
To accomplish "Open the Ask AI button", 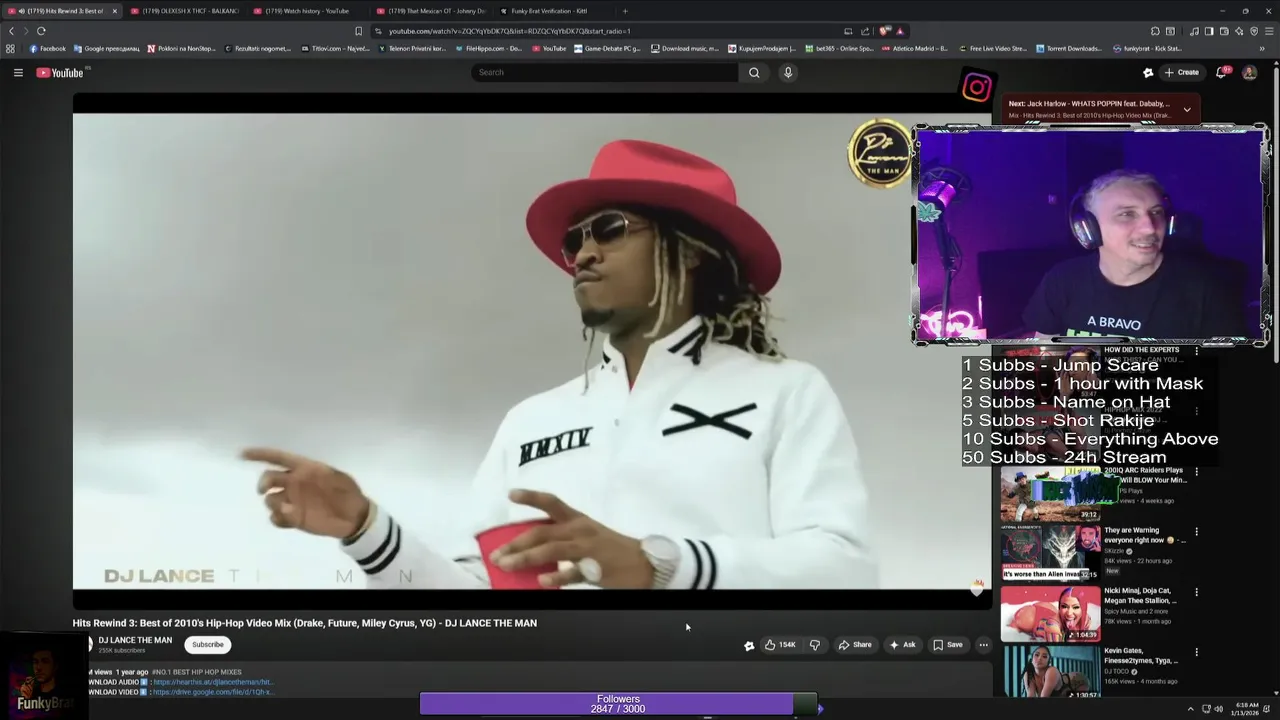I will pos(902,645).
